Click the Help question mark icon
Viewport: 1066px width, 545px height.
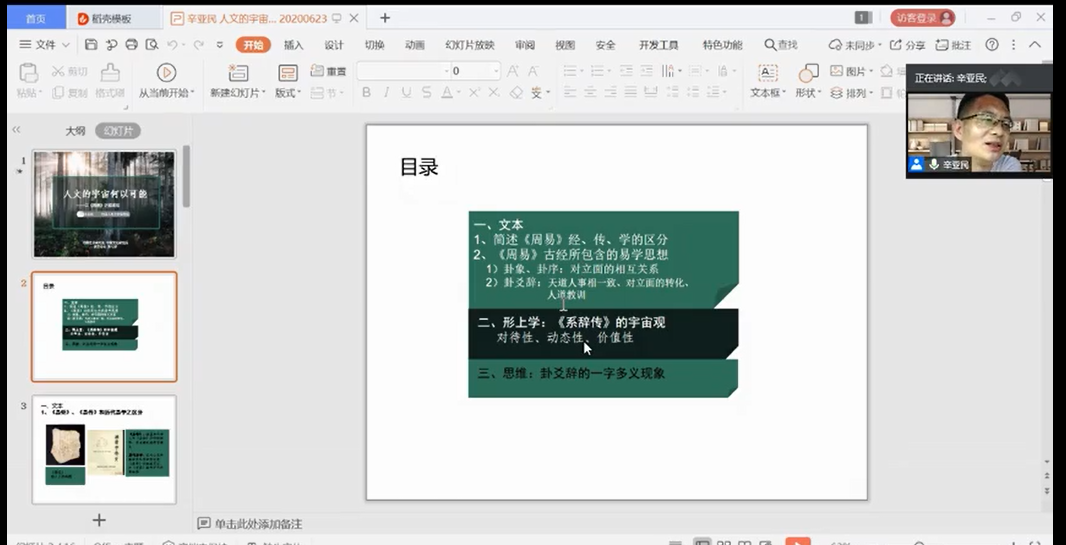click(992, 45)
